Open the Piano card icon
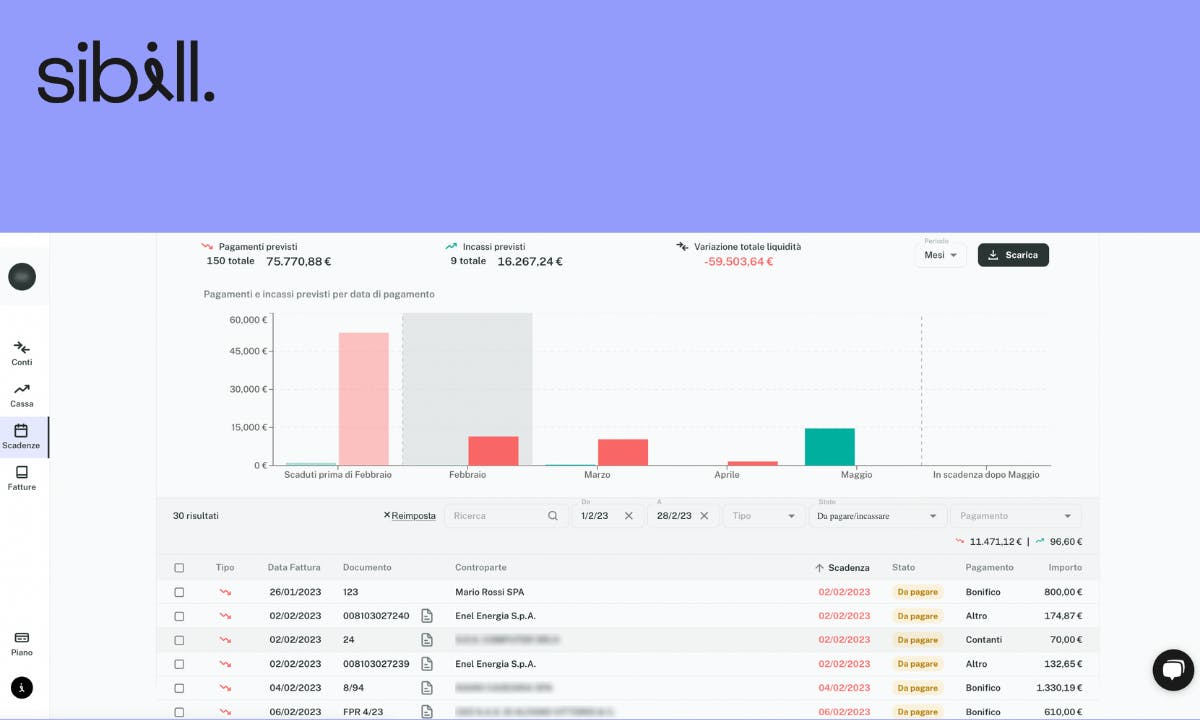1200x720 pixels. 22,637
